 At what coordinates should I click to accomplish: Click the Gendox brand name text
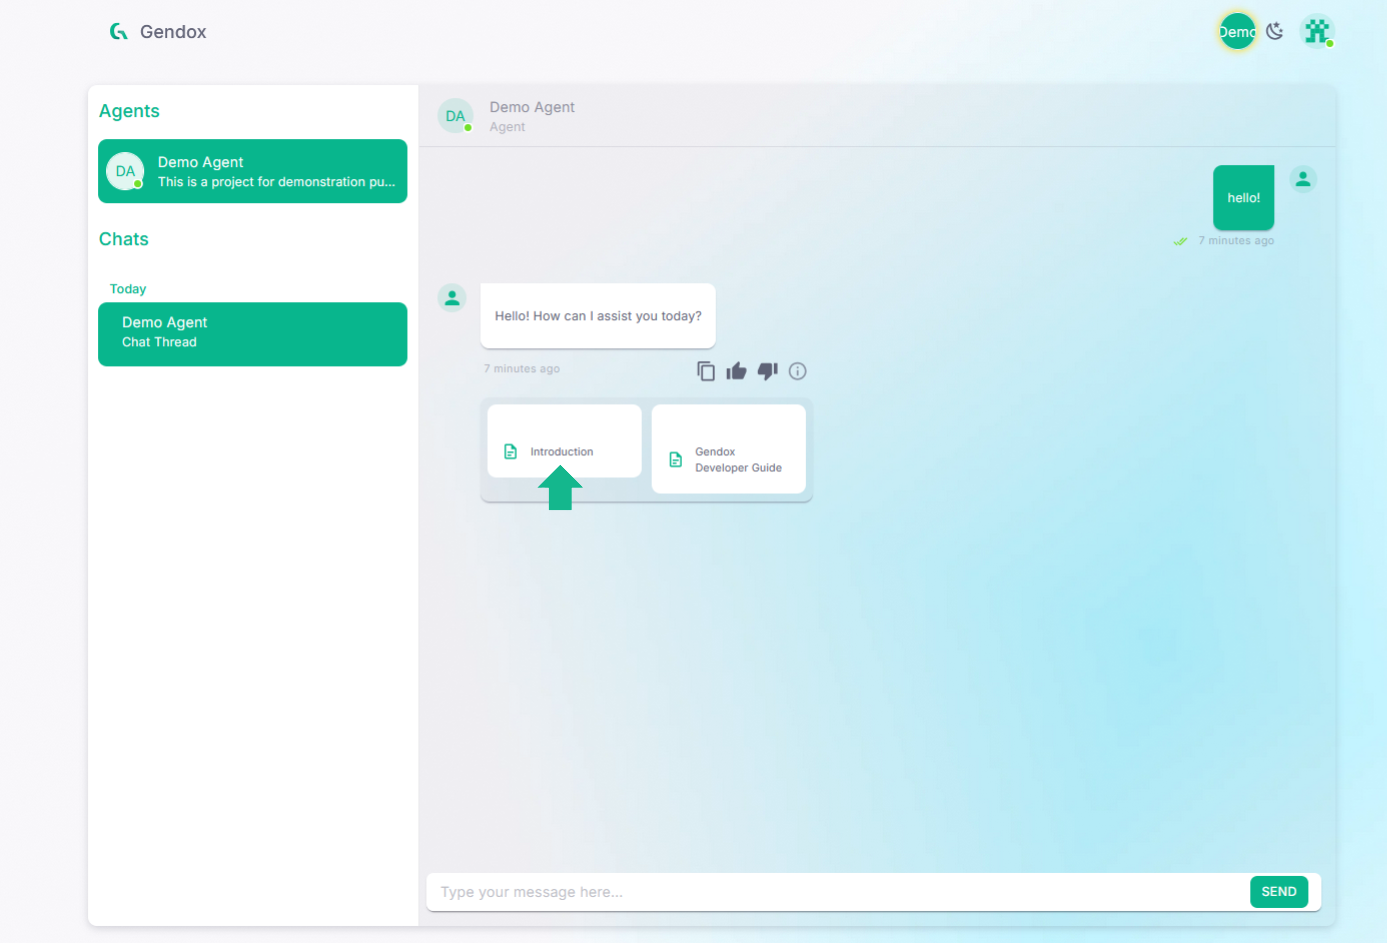(x=173, y=32)
